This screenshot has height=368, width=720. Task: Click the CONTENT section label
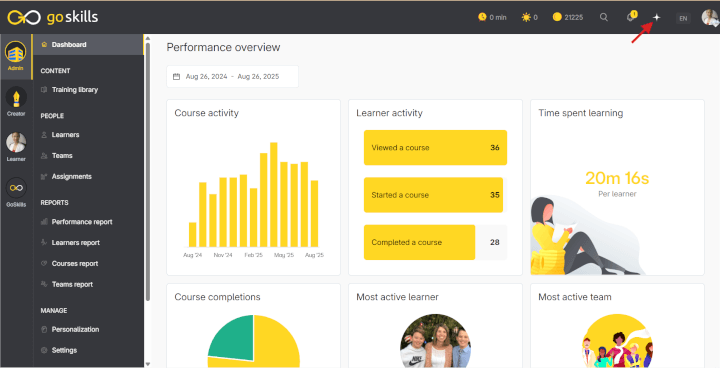(56, 71)
